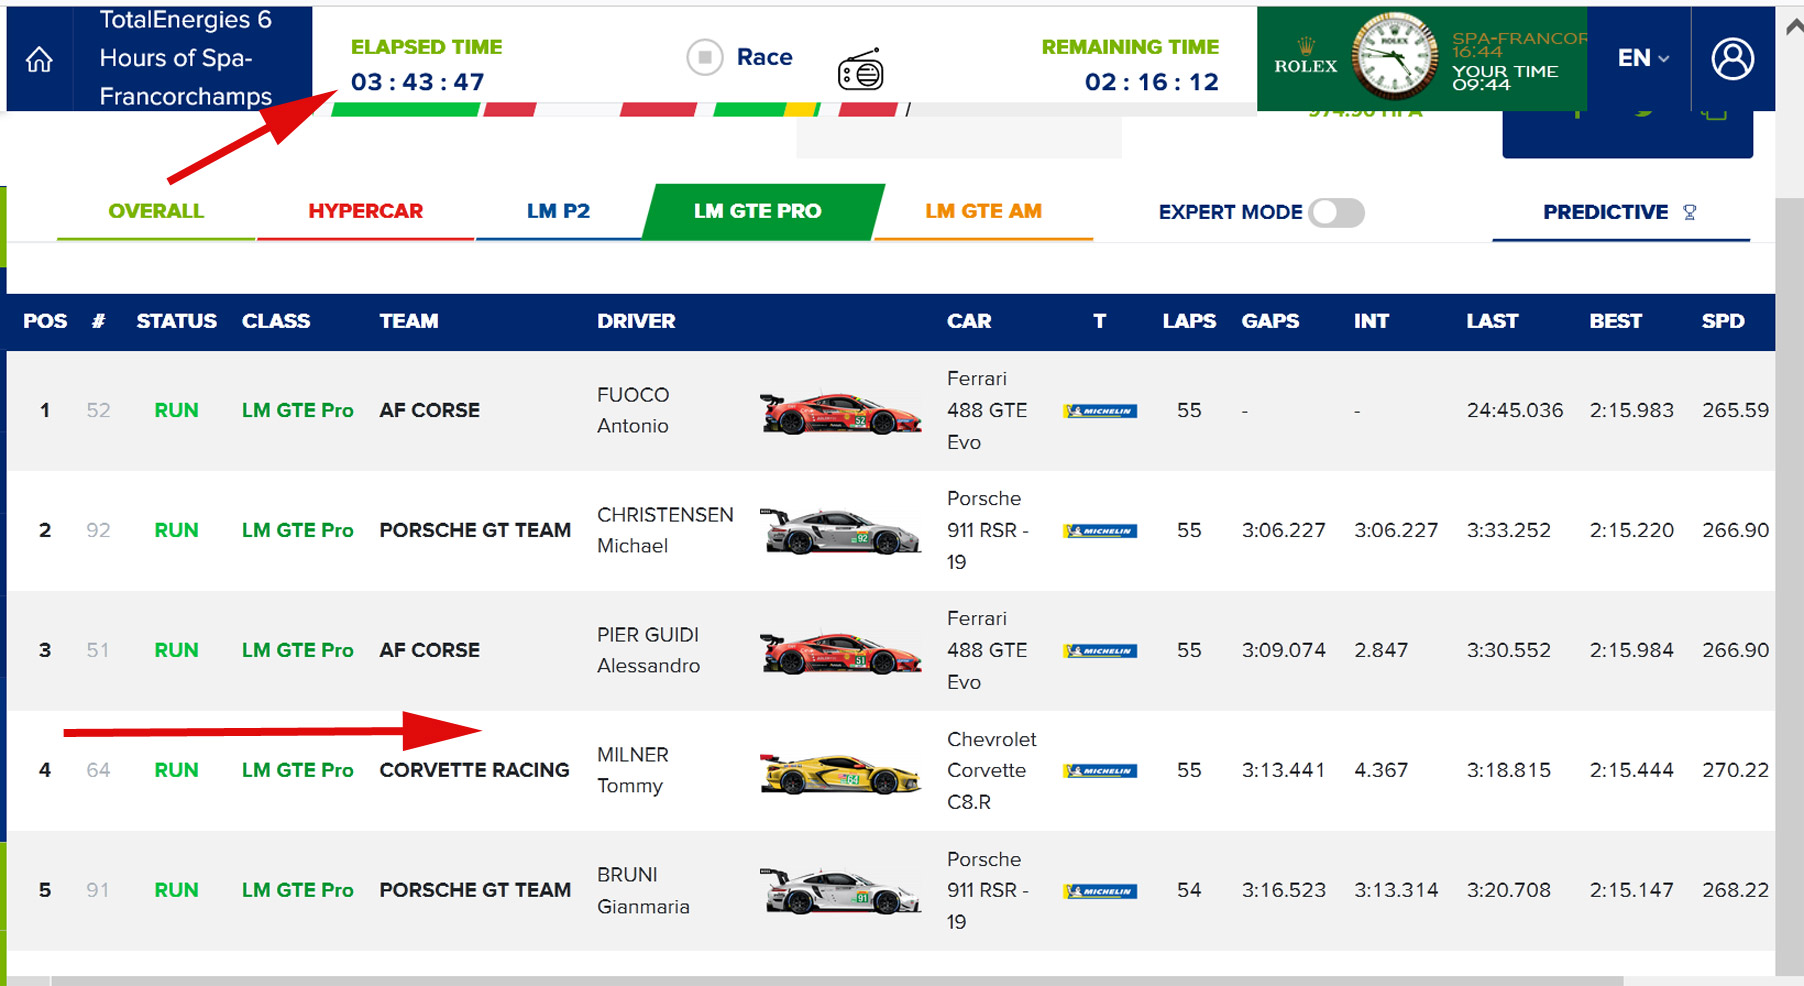The width and height of the screenshot is (1804, 986).
Task: Open the user account profile icon
Action: click(1732, 59)
